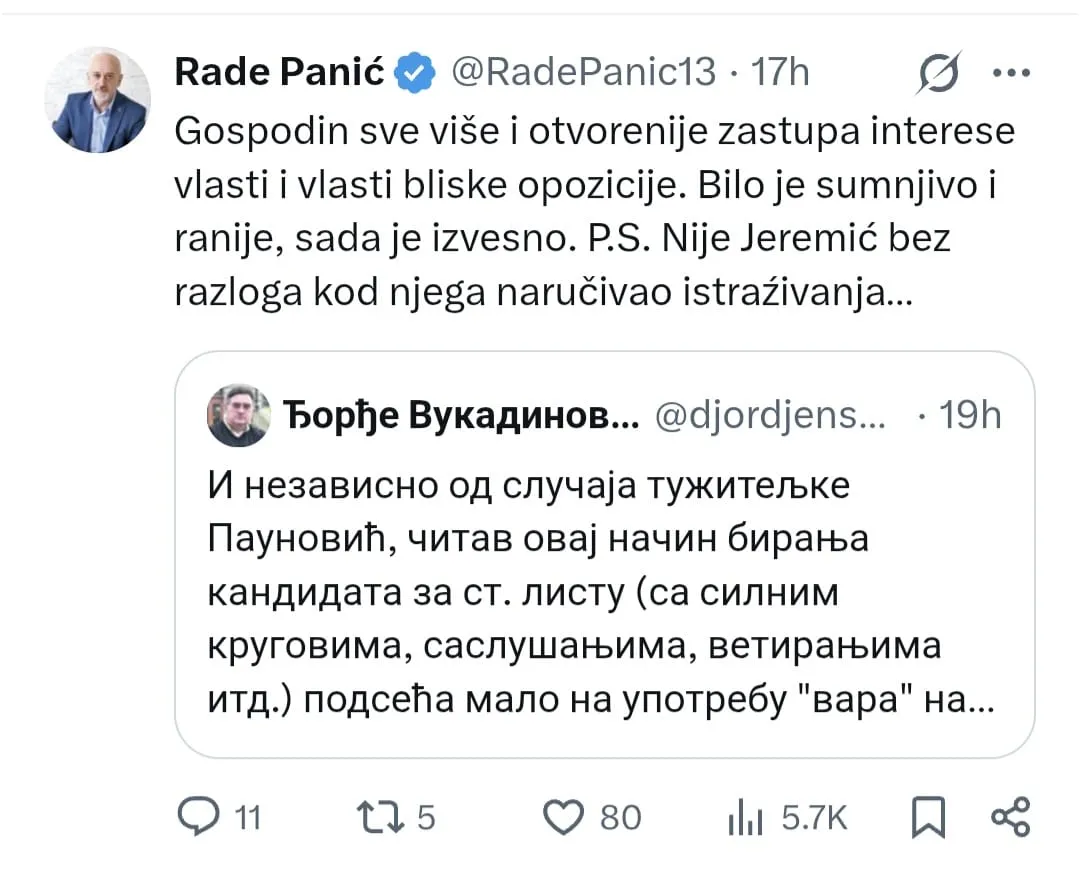Screen dimensions: 1080x874
Task: Expand quoted tweet text about Пауновић
Action: [x=601, y=592]
